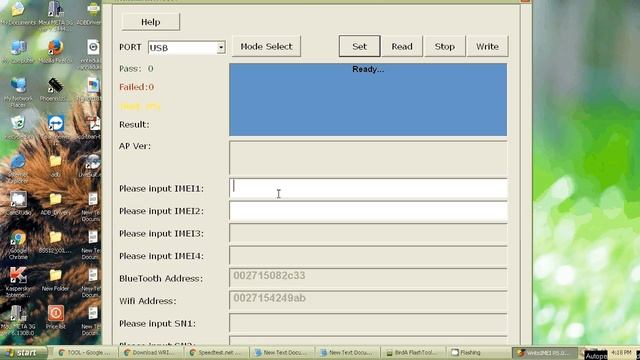Launch the CamStudio desktop icon
This screenshot has width=640, height=360.
pos(18,203)
